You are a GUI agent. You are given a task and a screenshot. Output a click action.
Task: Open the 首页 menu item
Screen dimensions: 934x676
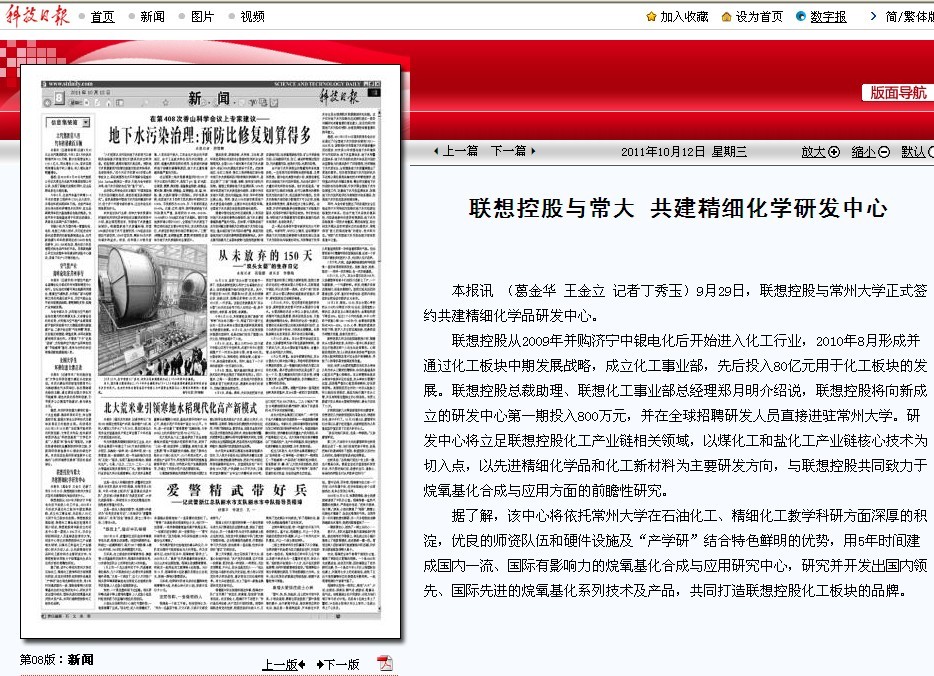(x=102, y=17)
